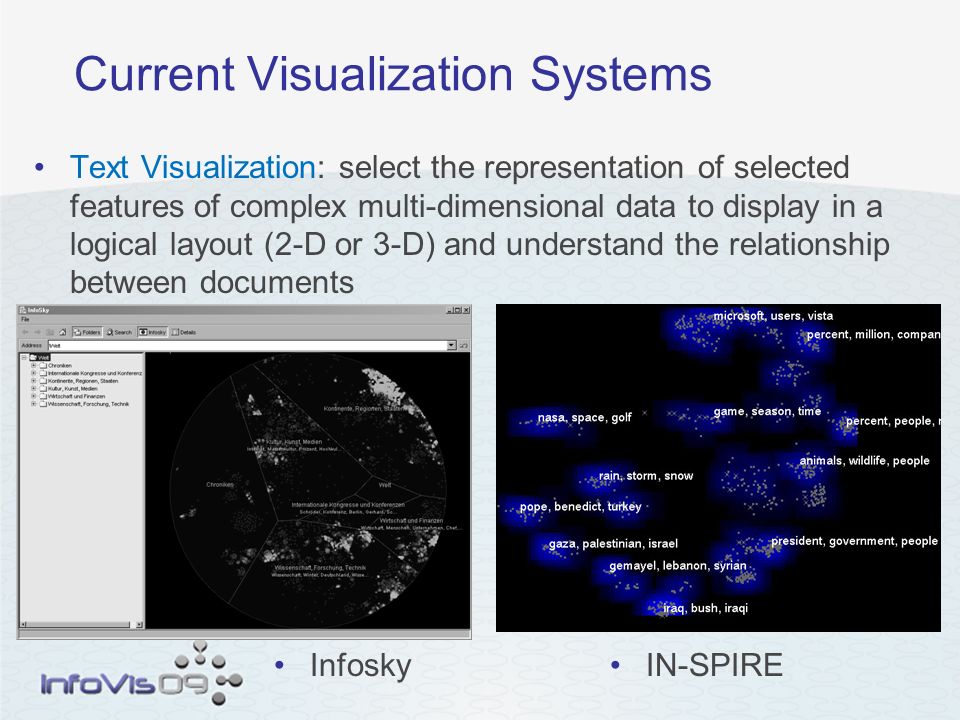
Task: Maximize the InfoSky window
Action: 457,310
